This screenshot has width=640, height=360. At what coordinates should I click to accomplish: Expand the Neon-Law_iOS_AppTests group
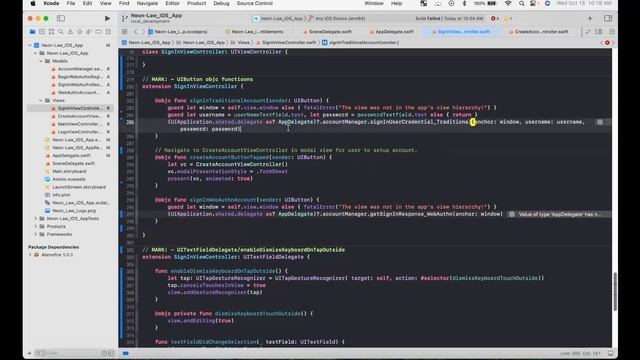[36, 218]
